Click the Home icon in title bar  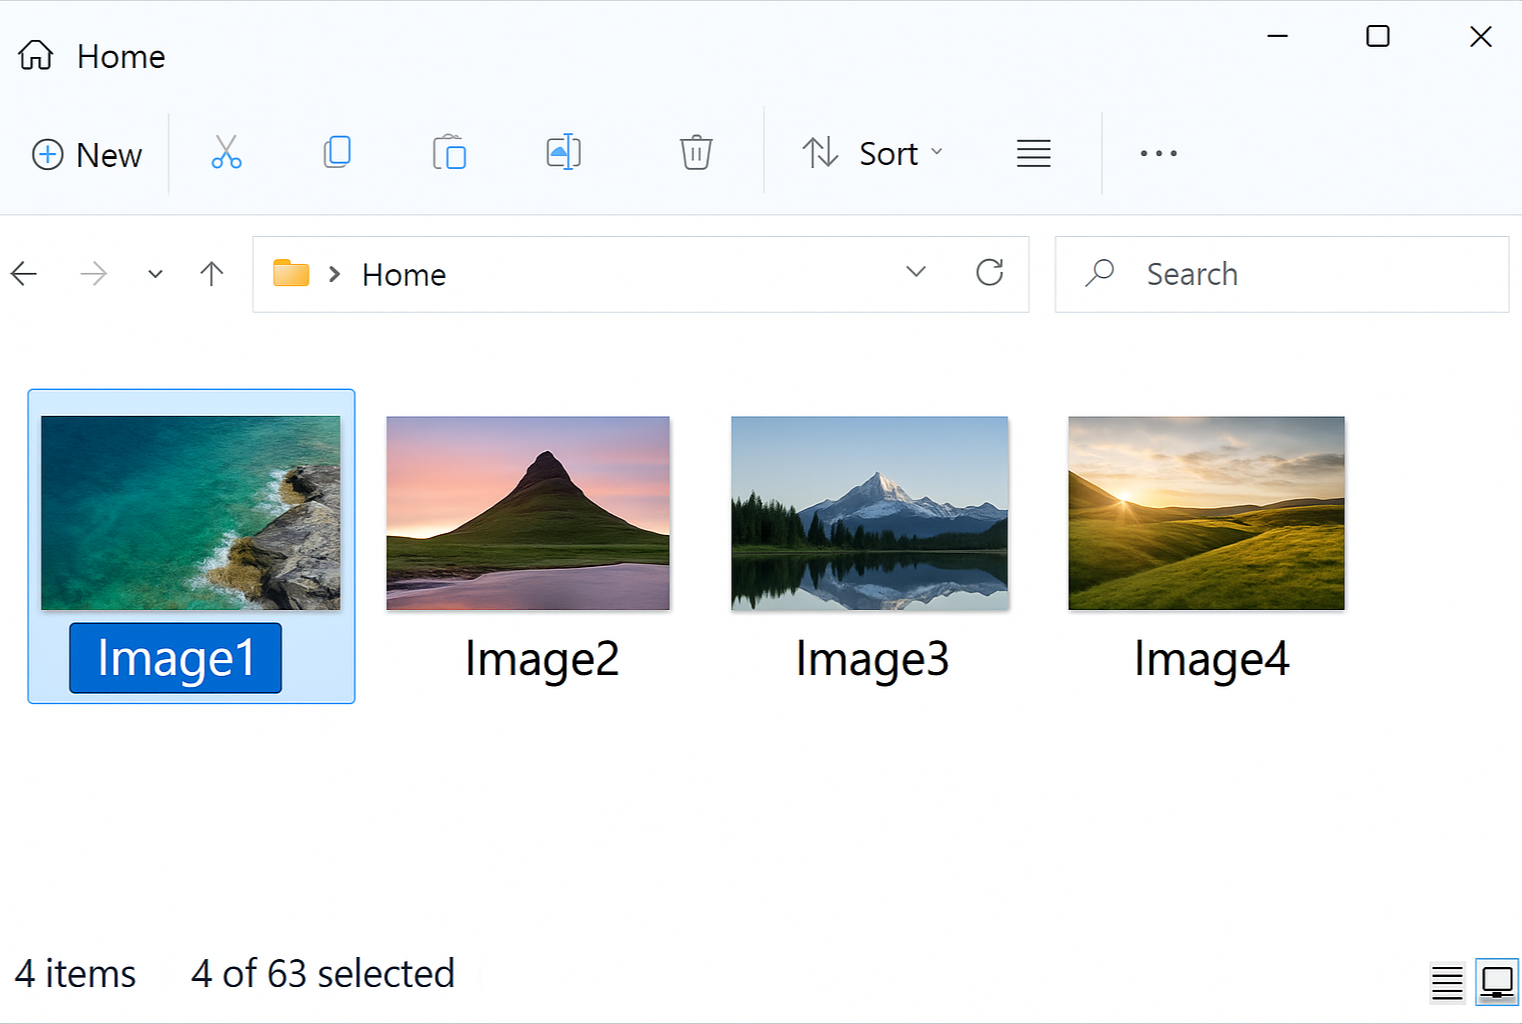(36, 55)
